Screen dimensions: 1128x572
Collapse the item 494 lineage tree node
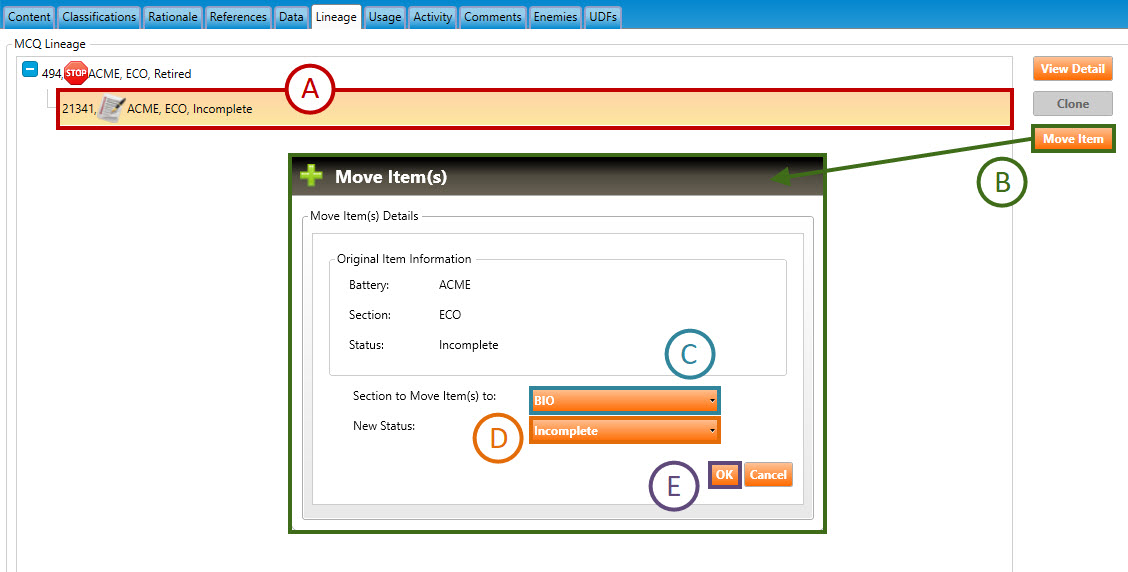click(x=30, y=72)
